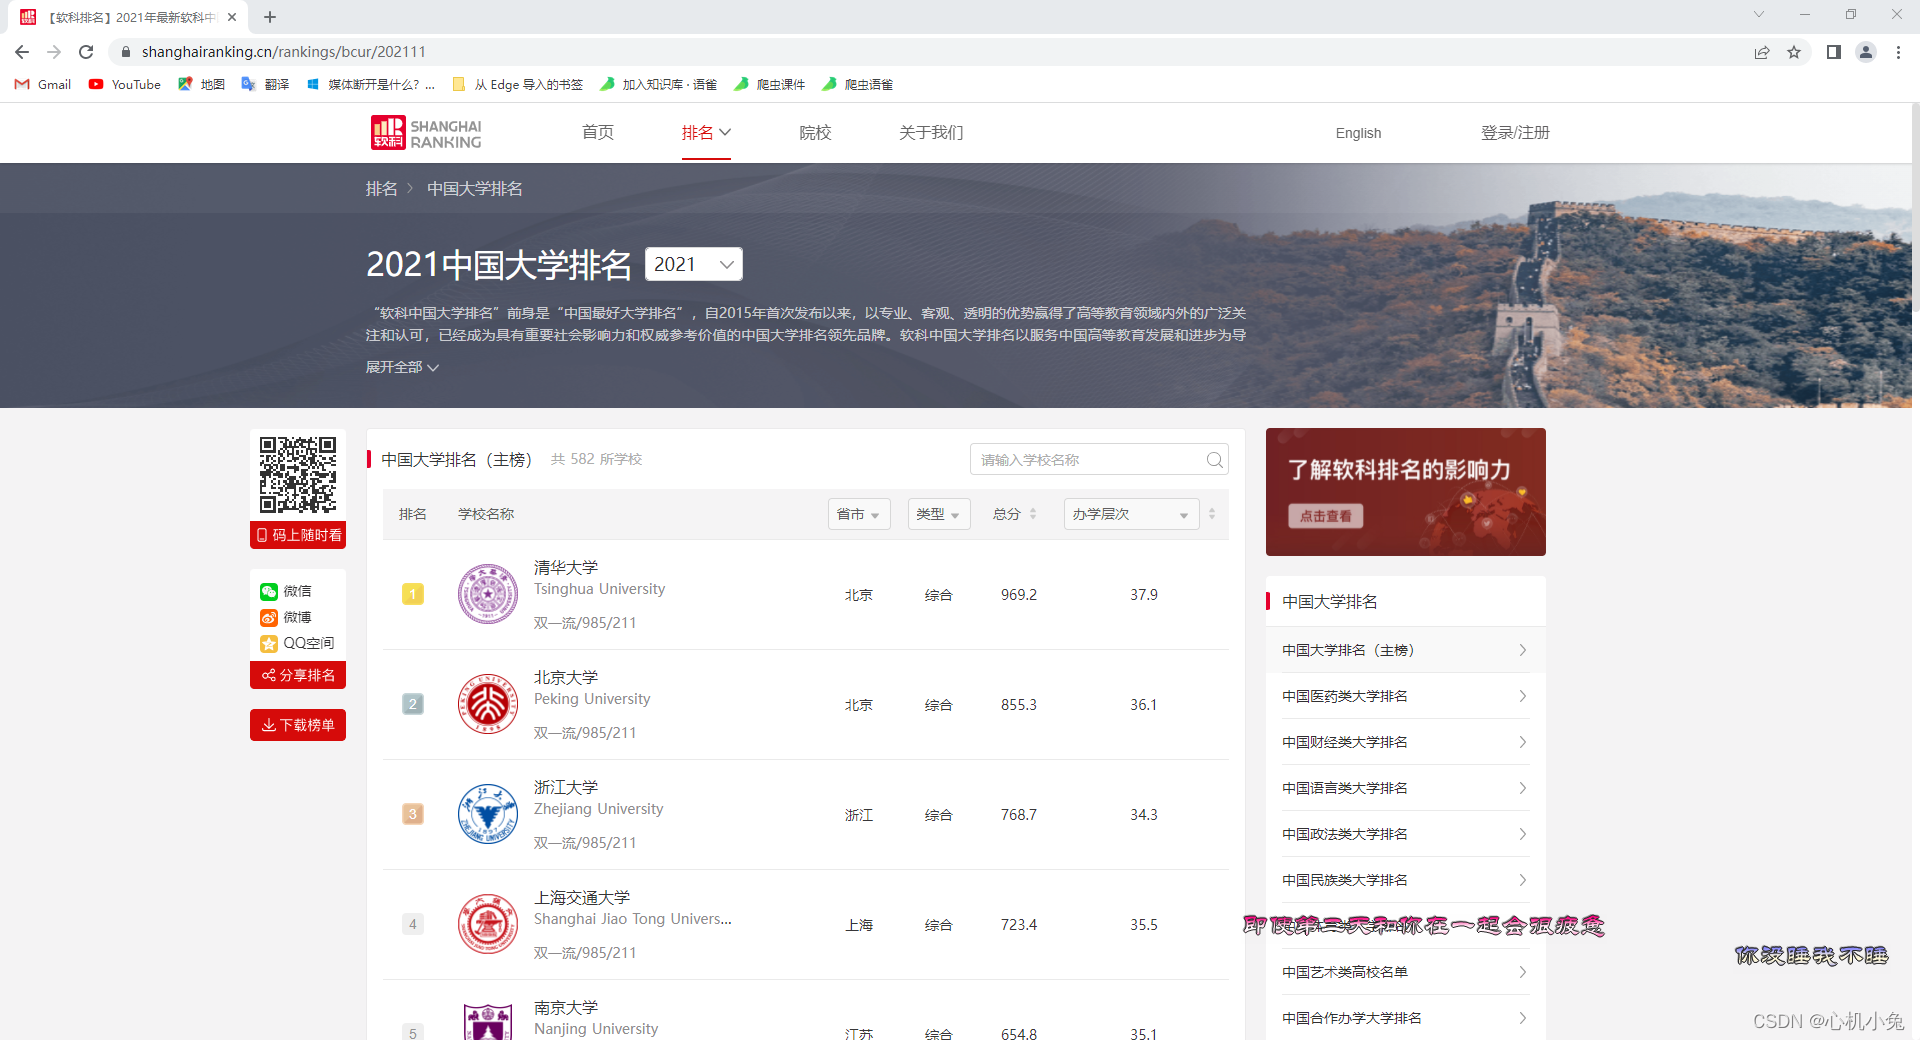The image size is (1920, 1040).
Task: Sort by the 办学层次 column arrows
Action: [1212, 514]
